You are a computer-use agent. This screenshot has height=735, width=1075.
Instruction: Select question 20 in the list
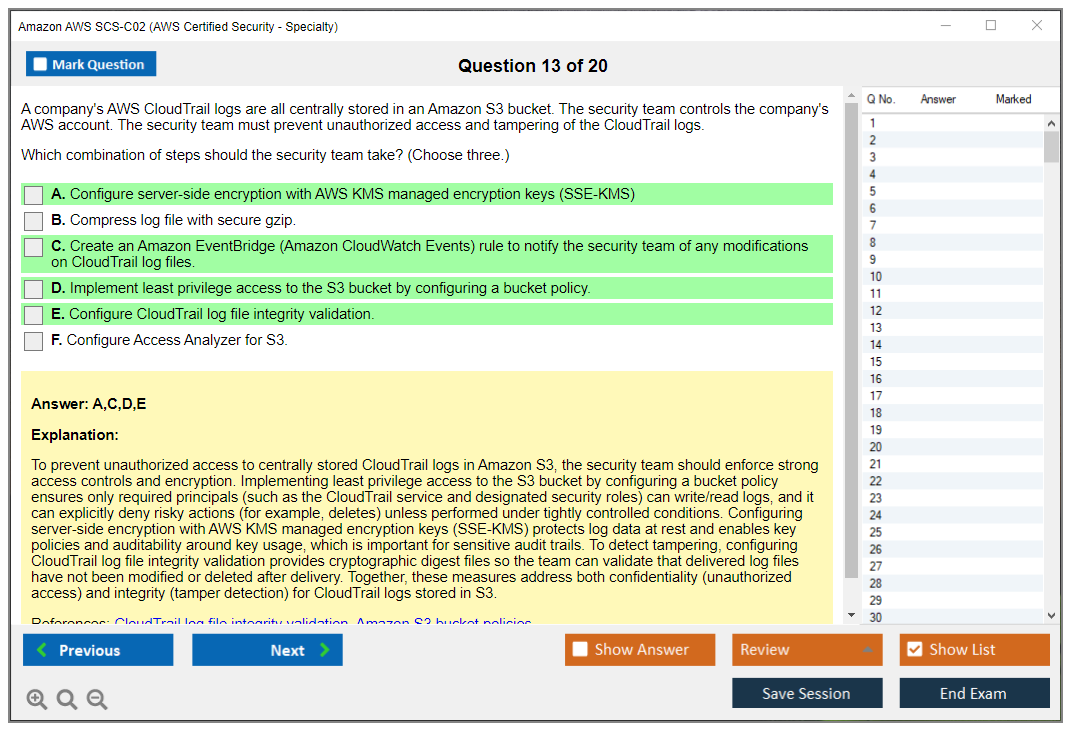pyautogui.click(x=876, y=447)
